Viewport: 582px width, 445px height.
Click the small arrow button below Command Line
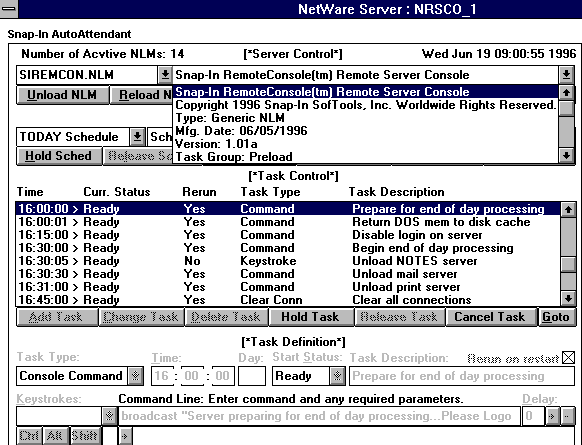[125, 436]
